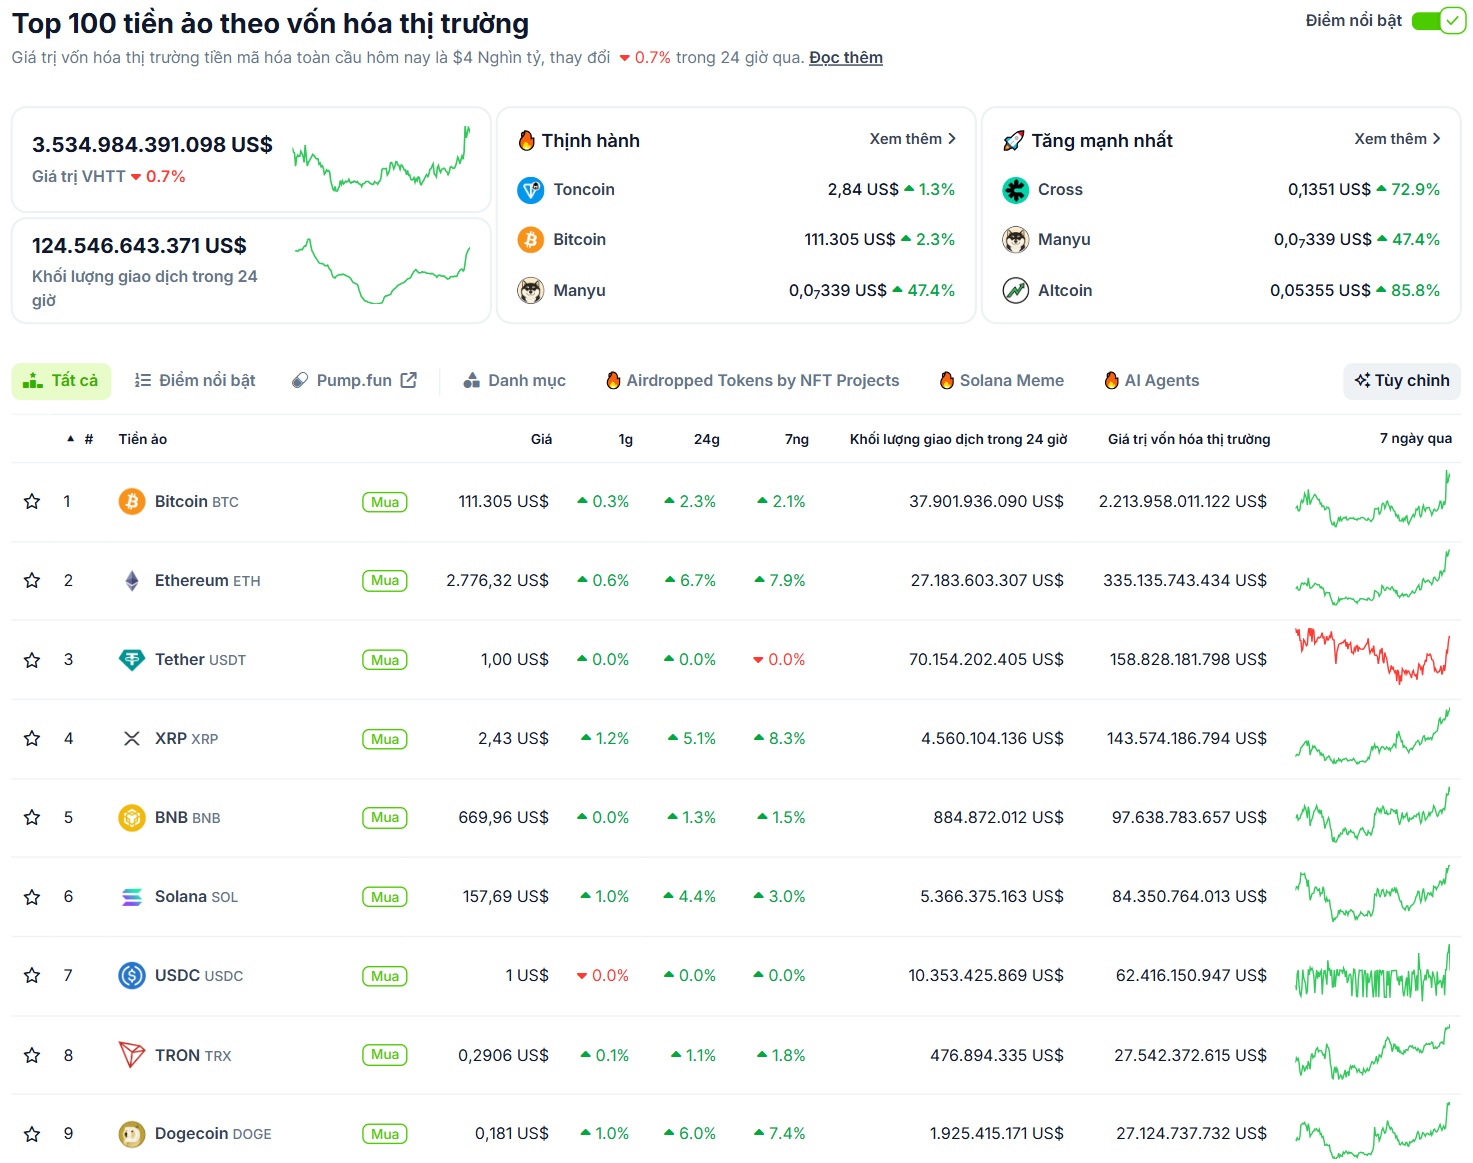Sort by 7ng change column header
1473x1163 pixels.
[x=797, y=439]
